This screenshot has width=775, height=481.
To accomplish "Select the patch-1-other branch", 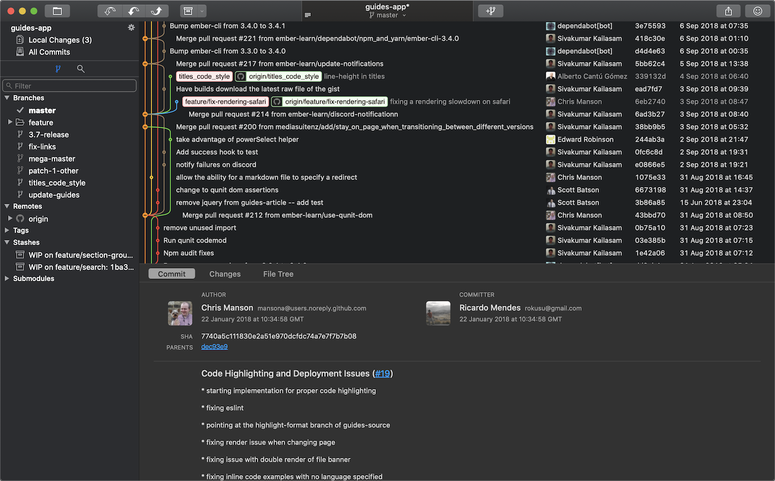I will tap(53, 171).
